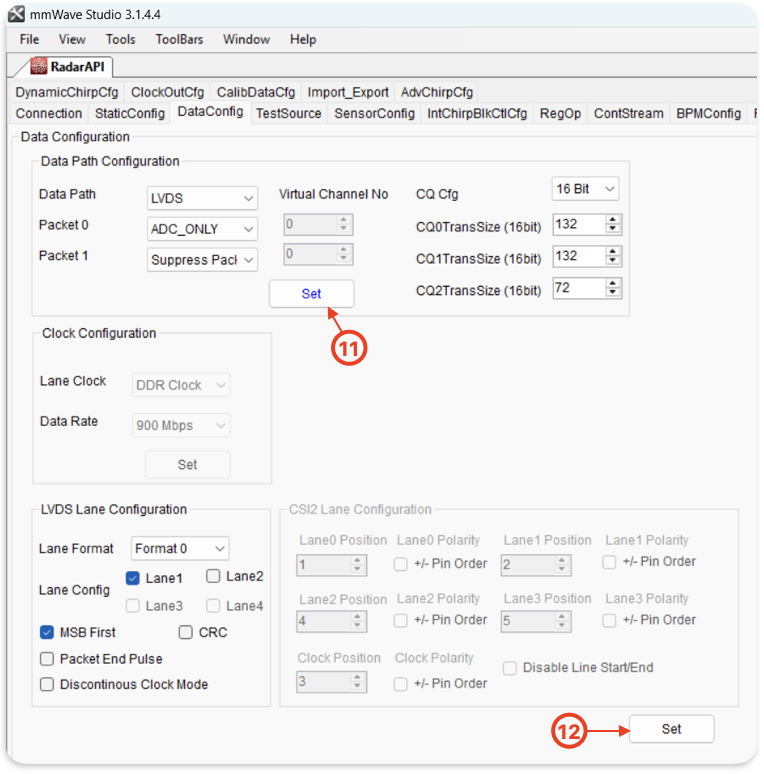Switch to the StaticConfig tab
764x774 pixels.
130,114
